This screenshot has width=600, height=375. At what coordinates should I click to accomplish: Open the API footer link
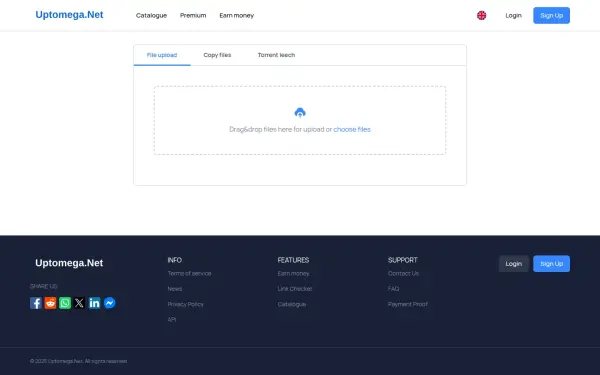point(172,320)
